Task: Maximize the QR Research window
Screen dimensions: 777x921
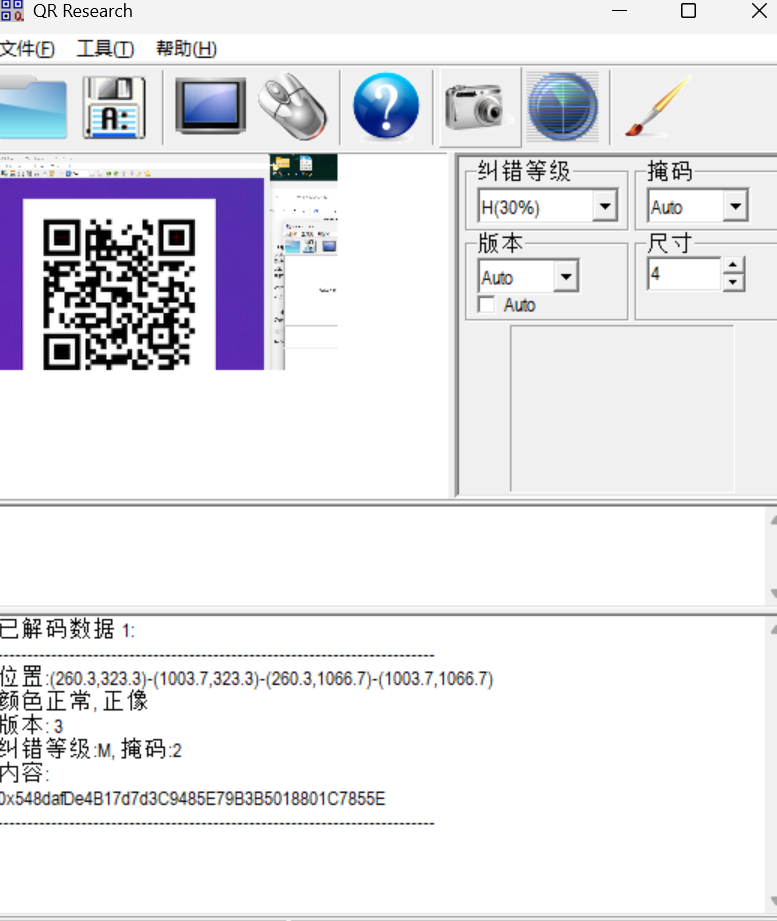Action: click(688, 11)
